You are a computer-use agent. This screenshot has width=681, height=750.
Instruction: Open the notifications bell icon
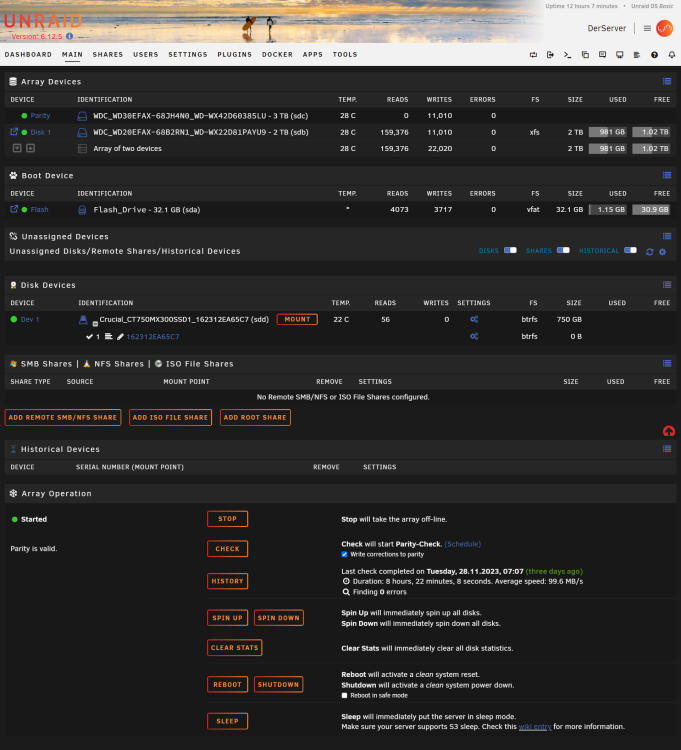coord(671,55)
